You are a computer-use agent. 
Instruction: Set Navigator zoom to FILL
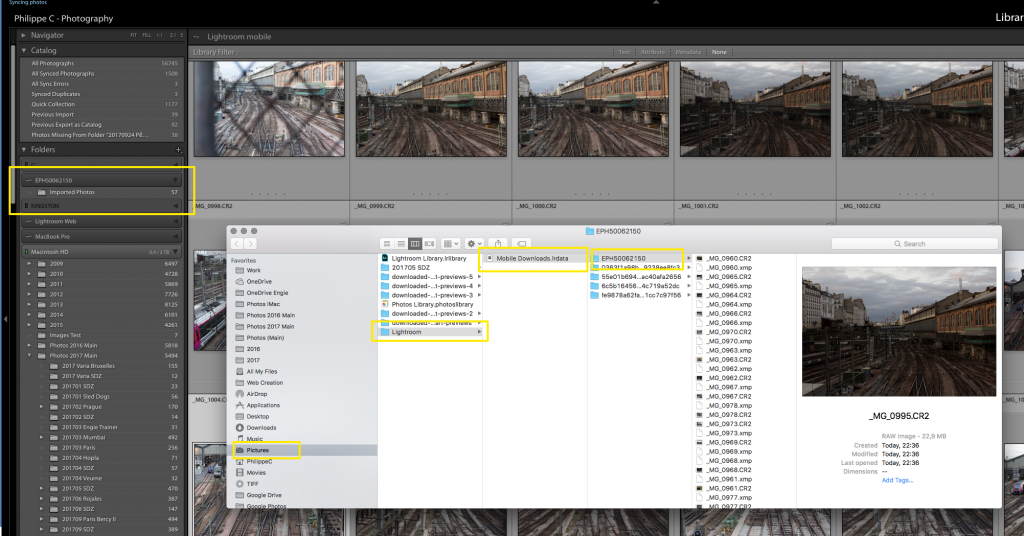147,35
